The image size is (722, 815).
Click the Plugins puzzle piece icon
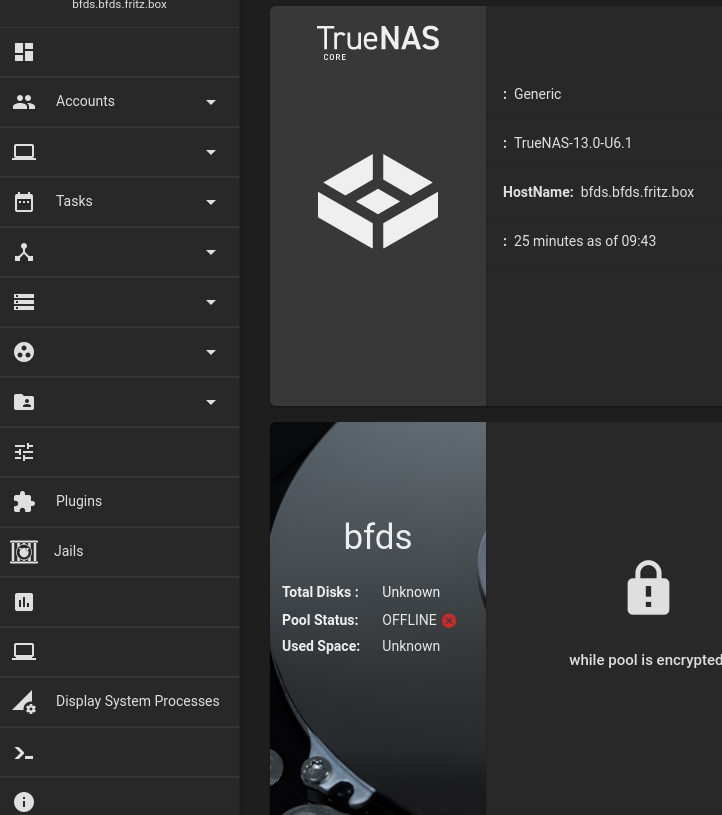point(24,502)
